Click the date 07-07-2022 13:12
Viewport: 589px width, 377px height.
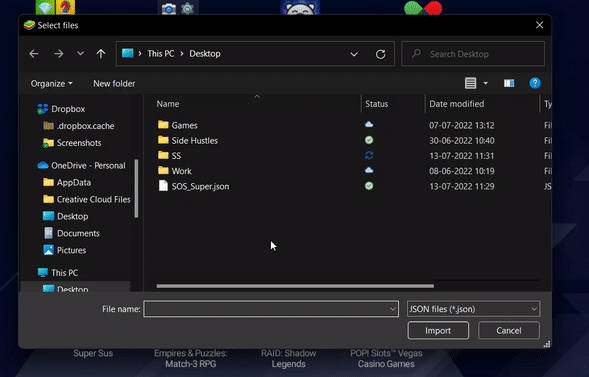(462, 125)
